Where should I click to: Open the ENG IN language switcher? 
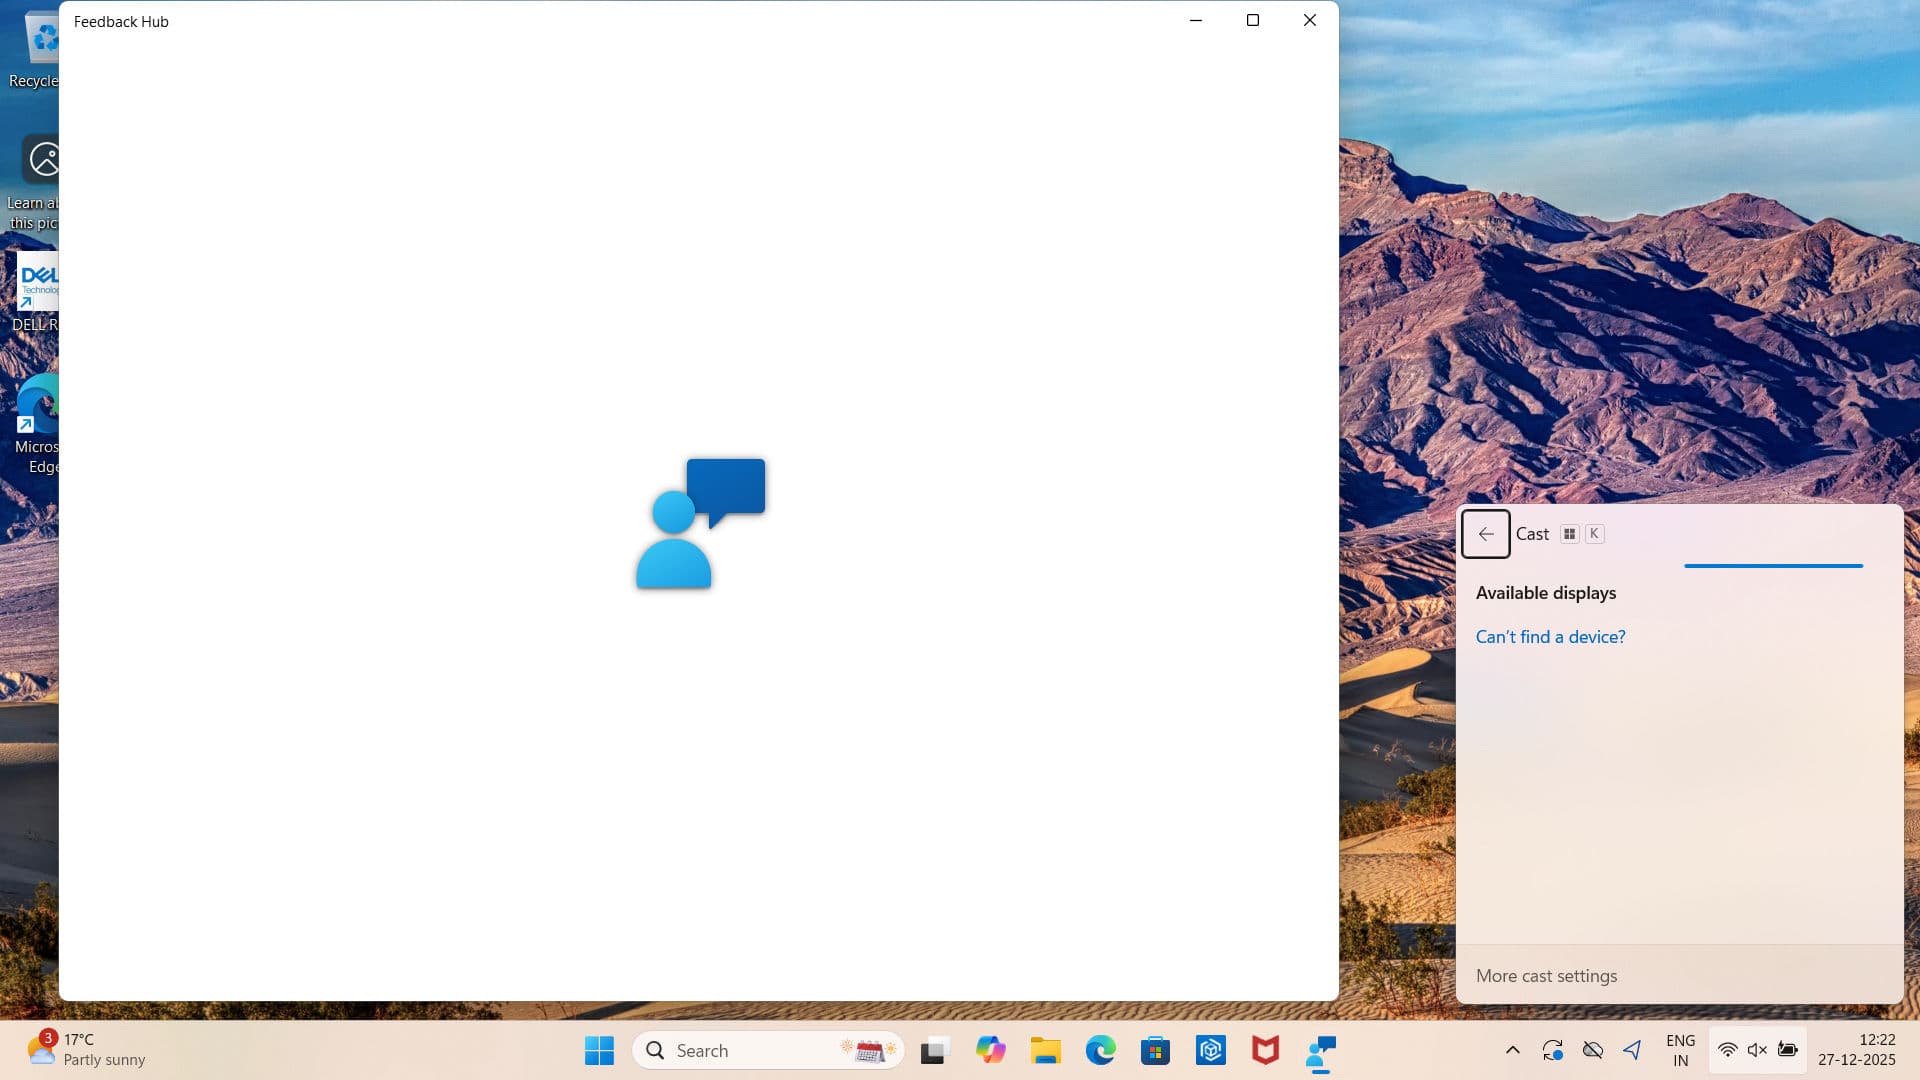pyautogui.click(x=1680, y=1050)
